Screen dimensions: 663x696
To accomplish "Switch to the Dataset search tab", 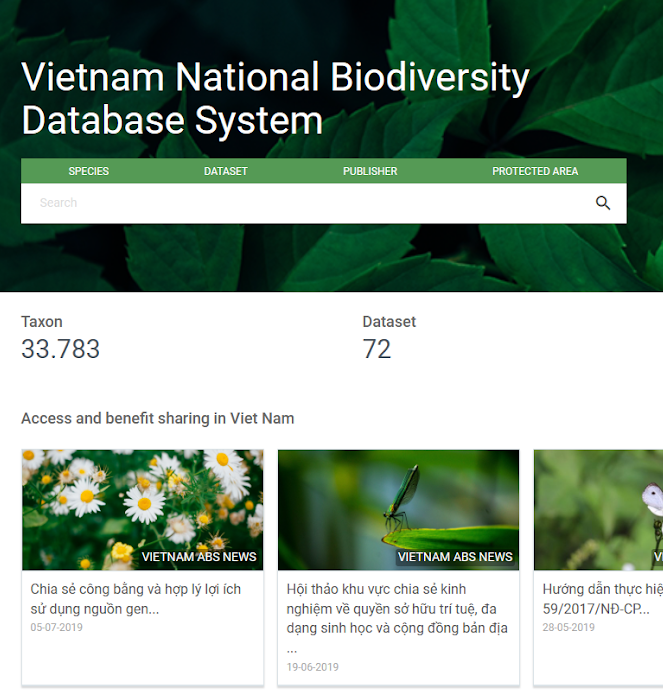I will pyautogui.click(x=226, y=171).
